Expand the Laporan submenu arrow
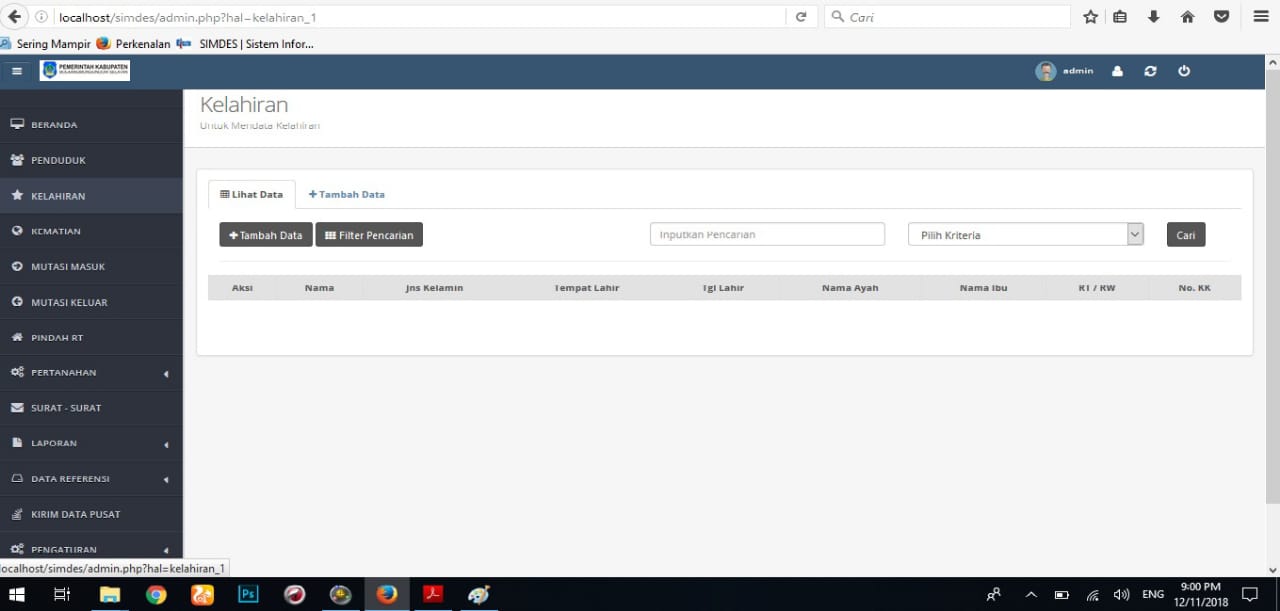This screenshot has width=1280, height=611. (166, 444)
